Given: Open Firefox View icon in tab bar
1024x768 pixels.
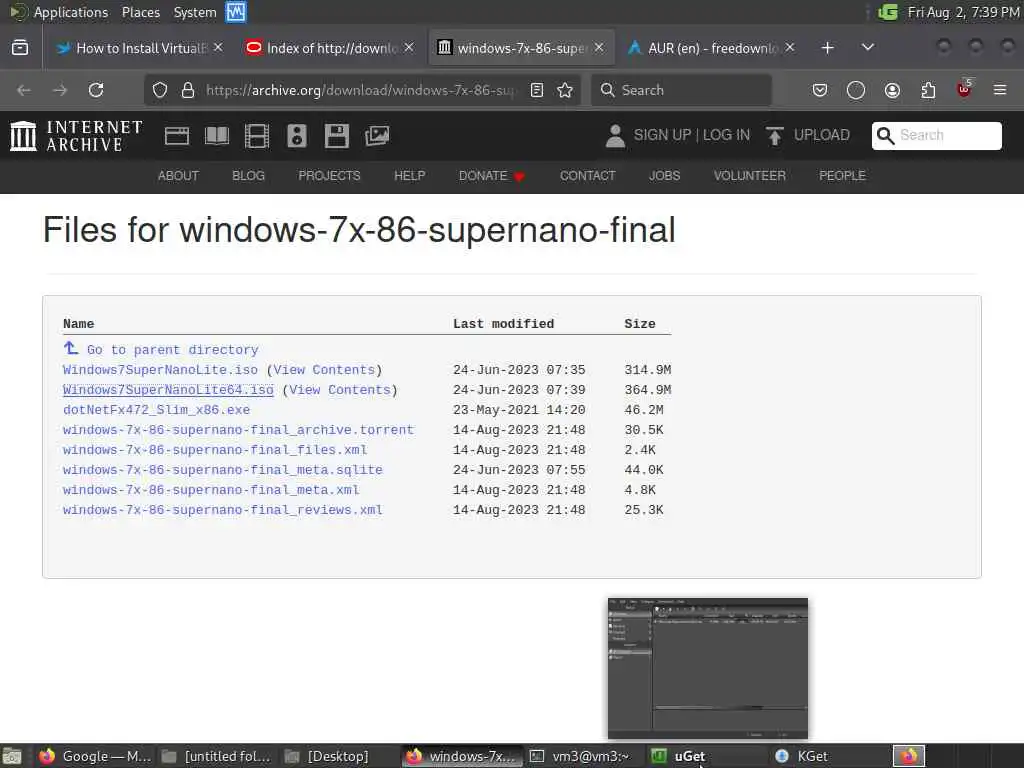Looking at the screenshot, I should [x=20, y=48].
